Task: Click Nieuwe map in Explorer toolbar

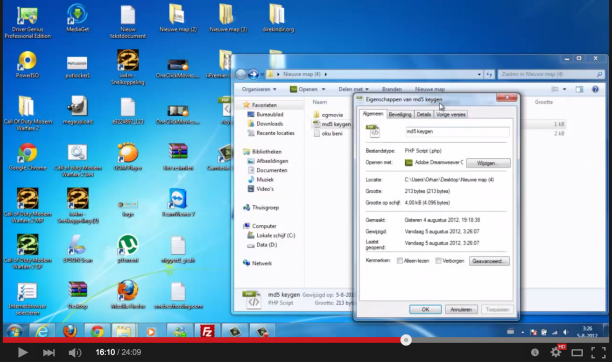Action: pos(429,89)
